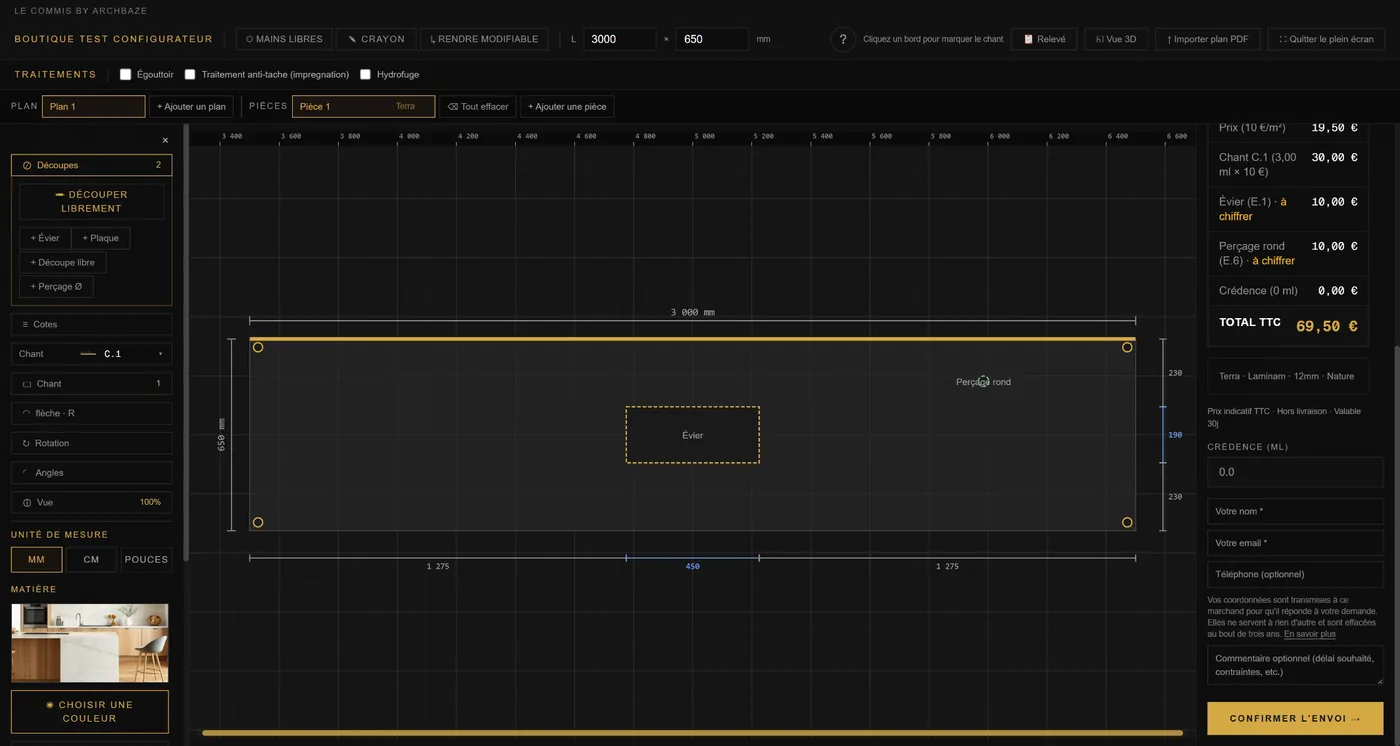Expand the Chant section with count 1
The image size is (1400, 746).
92,383
